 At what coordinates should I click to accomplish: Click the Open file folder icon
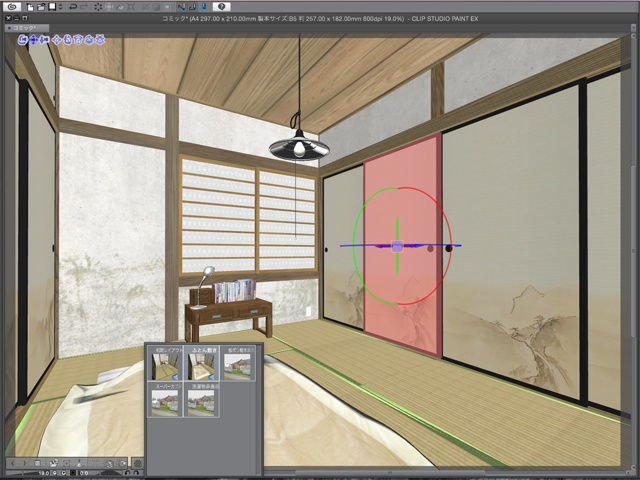(41, 7)
